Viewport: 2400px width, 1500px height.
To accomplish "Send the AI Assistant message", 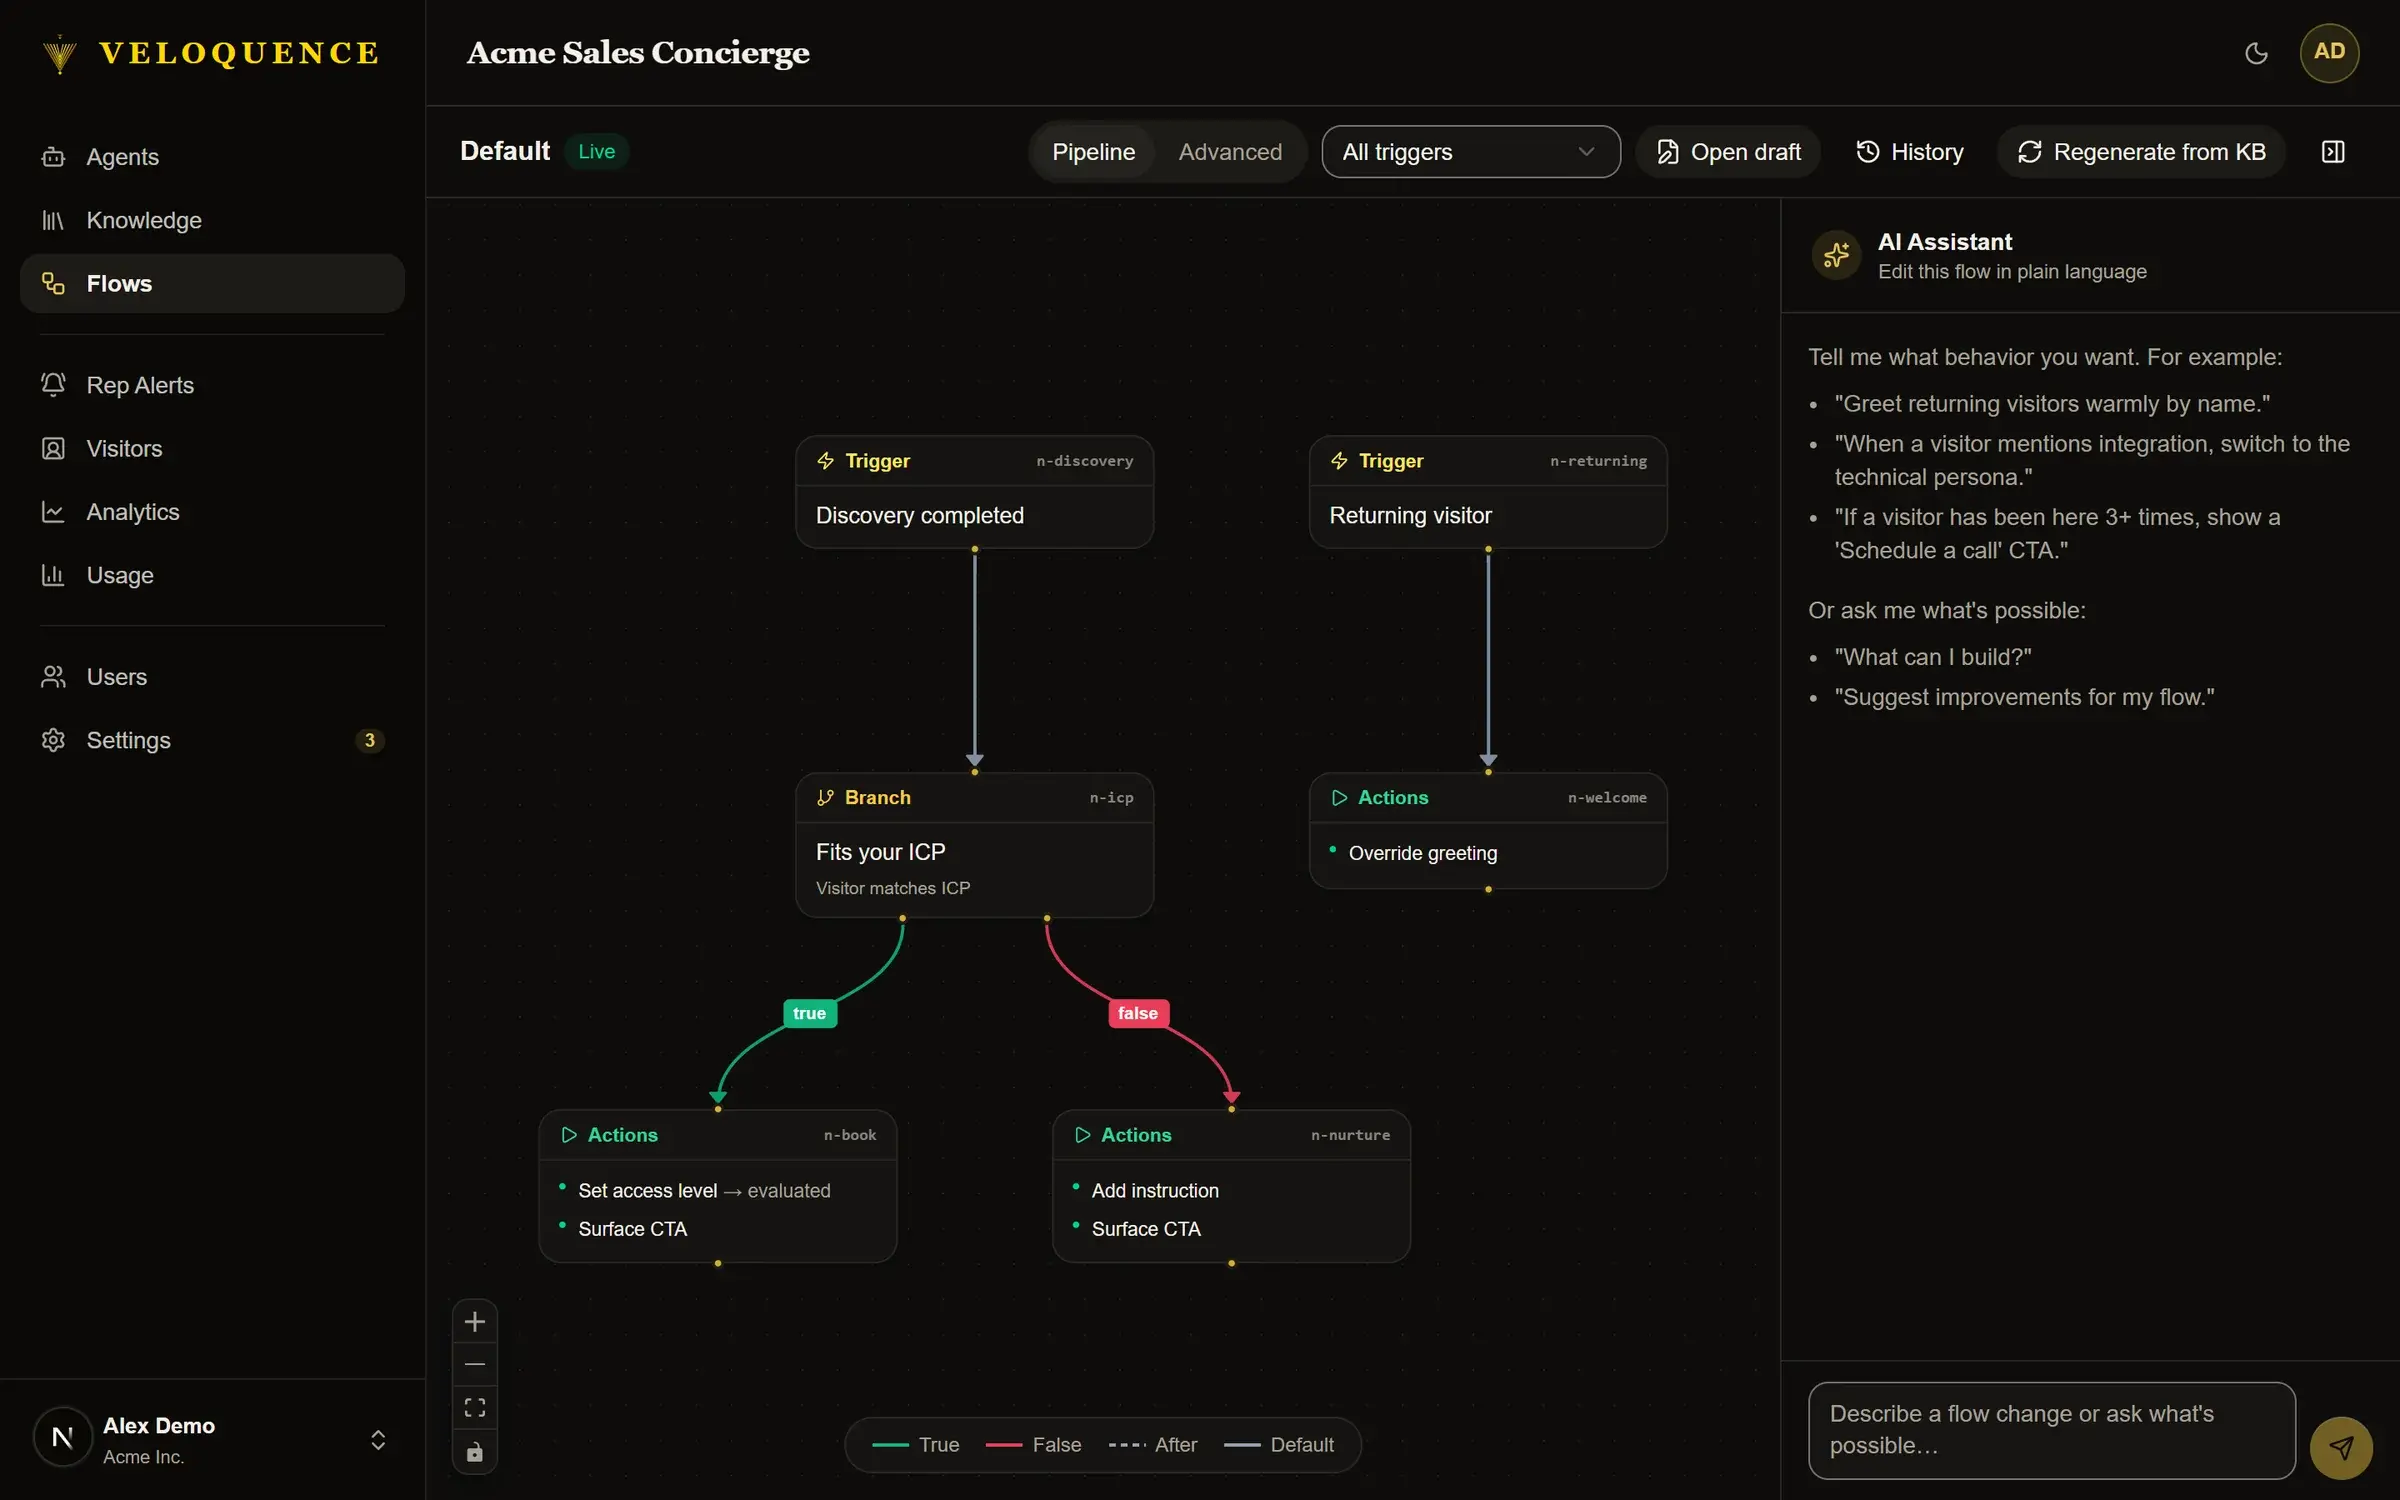I will click(2341, 1447).
